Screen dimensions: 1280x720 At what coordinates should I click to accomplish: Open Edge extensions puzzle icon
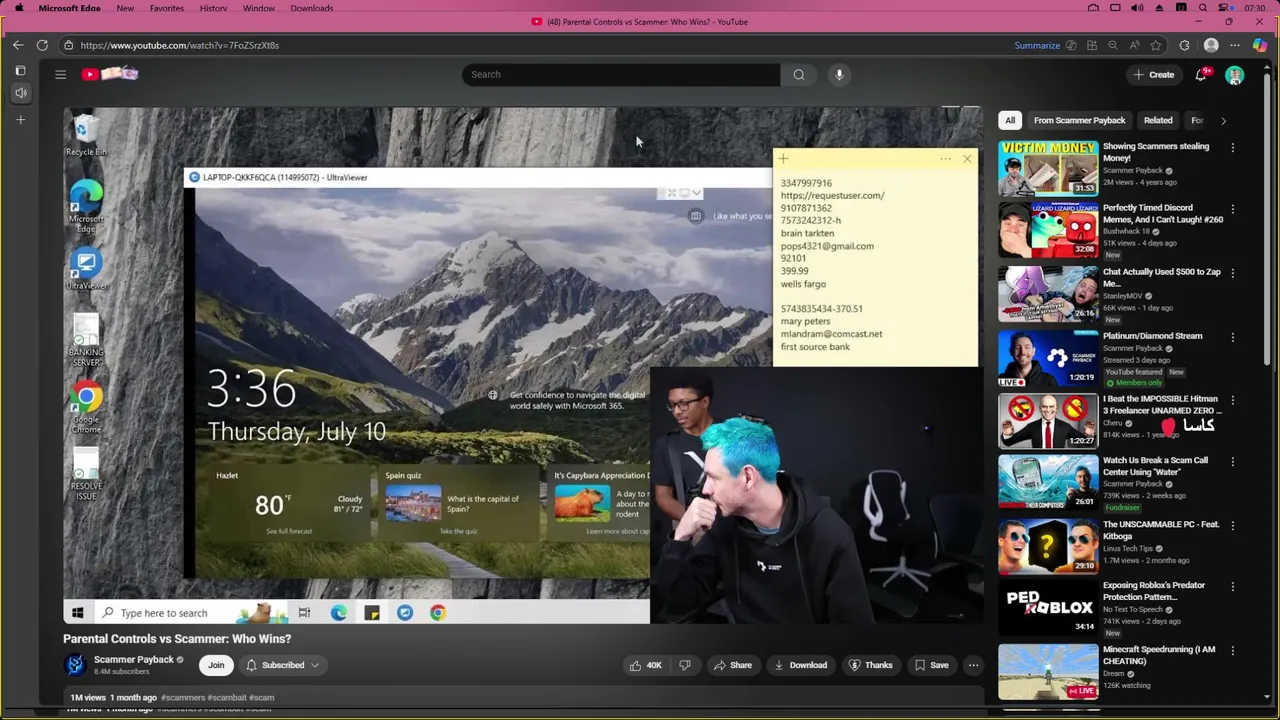pyautogui.click(x=1184, y=45)
